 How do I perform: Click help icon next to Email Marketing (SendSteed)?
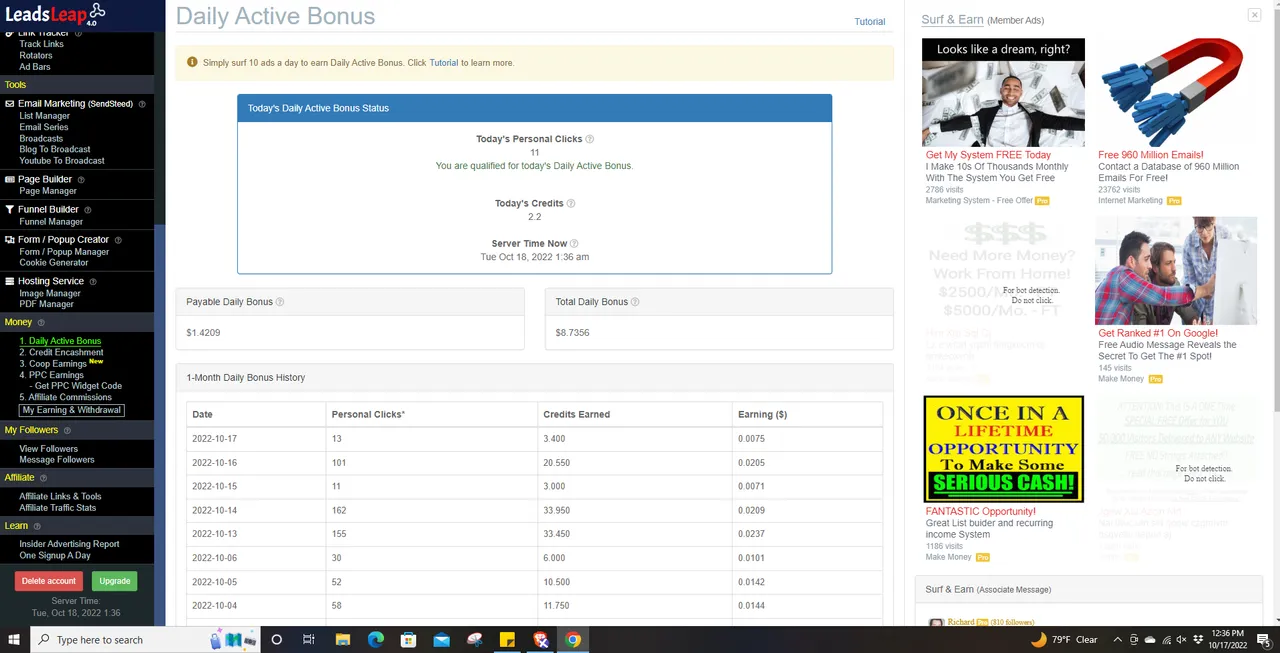tap(142, 104)
